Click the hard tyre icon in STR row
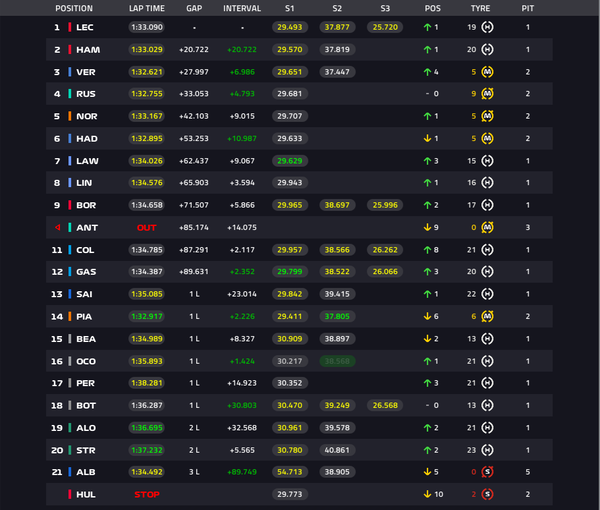The width and height of the screenshot is (600, 510). tap(487, 450)
